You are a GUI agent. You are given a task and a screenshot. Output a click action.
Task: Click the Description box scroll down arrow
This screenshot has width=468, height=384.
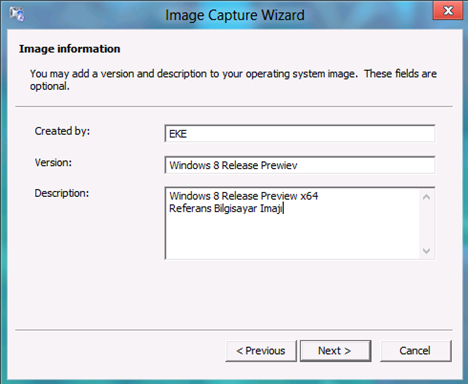[426, 251]
